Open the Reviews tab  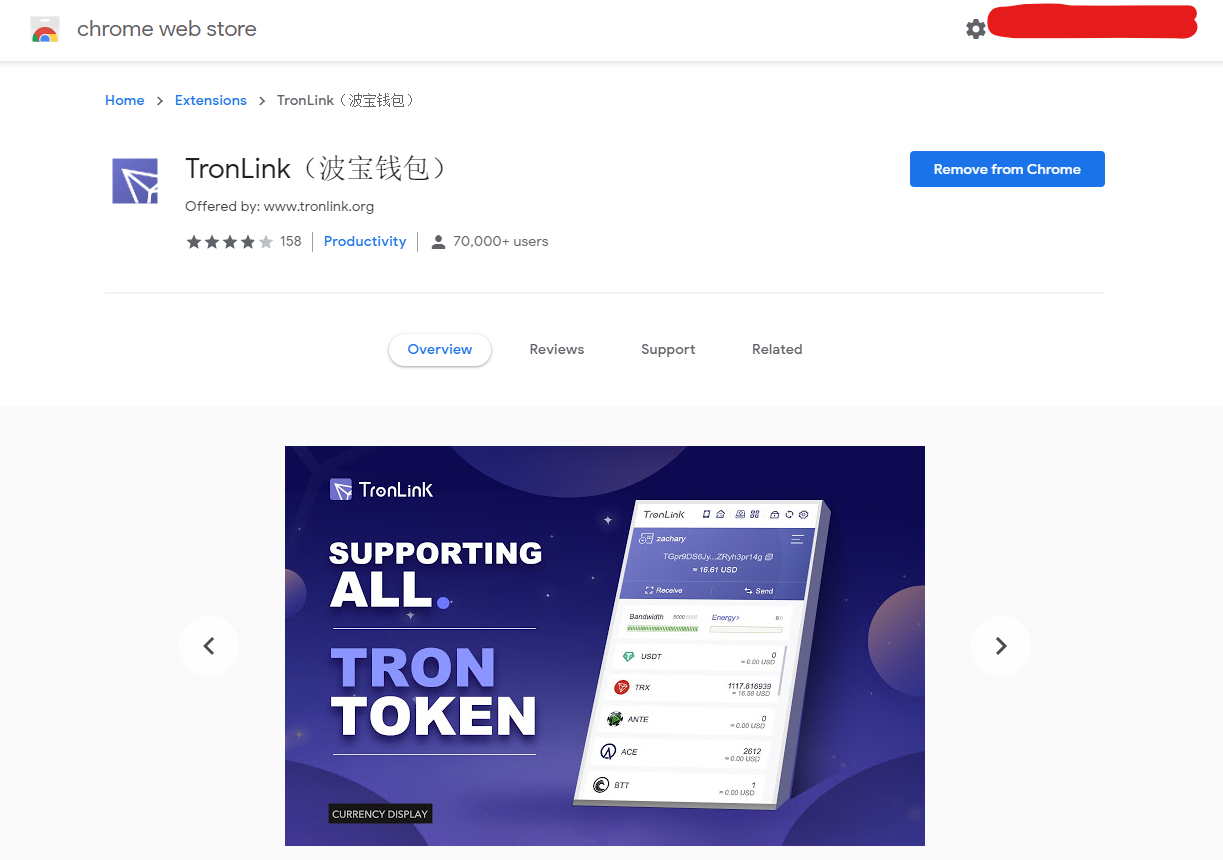(x=557, y=350)
